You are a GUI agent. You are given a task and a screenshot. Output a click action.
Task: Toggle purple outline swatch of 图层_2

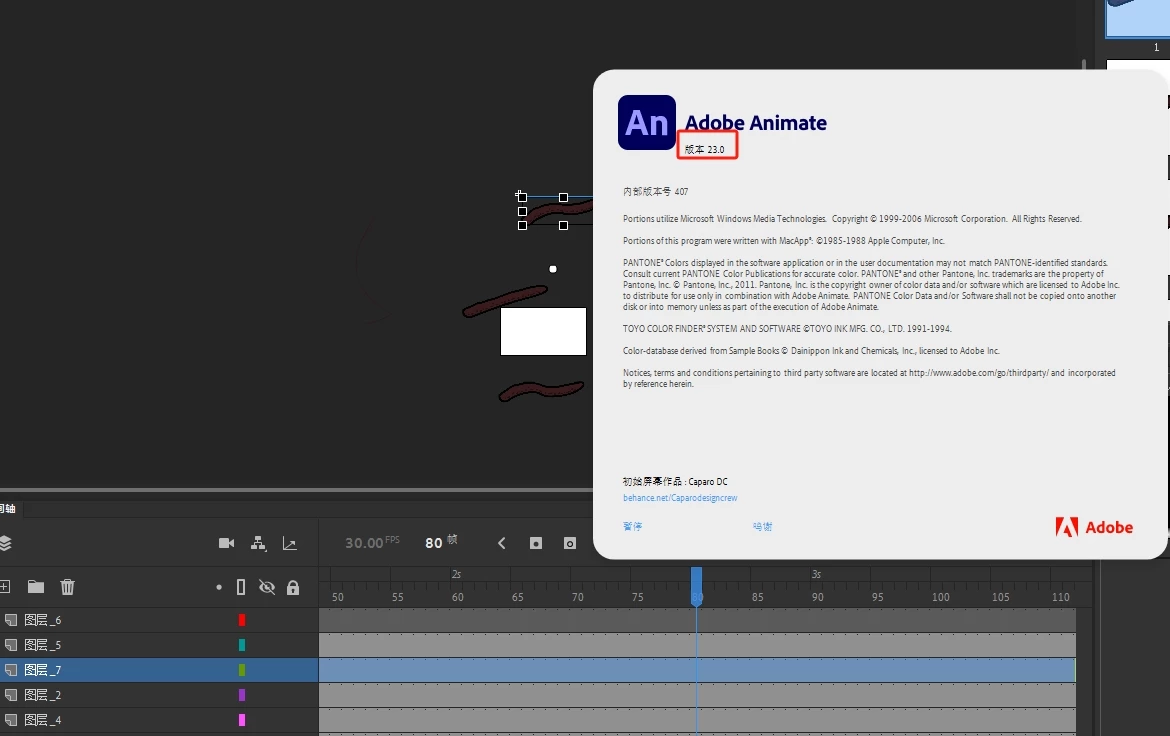[242, 695]
